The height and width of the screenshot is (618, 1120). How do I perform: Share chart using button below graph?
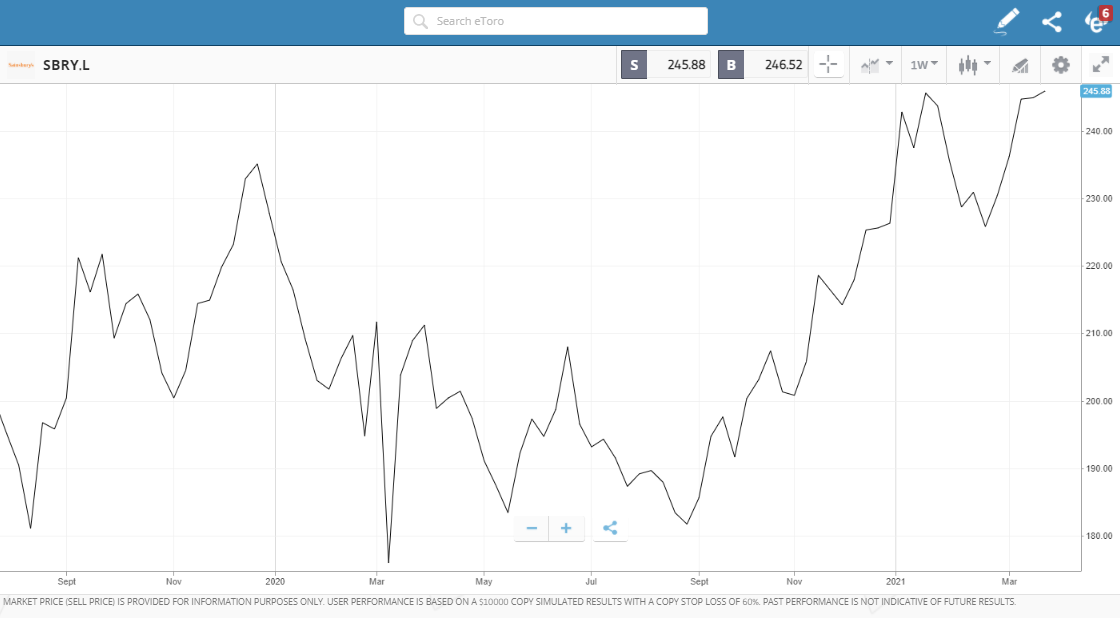pos(610,528)
